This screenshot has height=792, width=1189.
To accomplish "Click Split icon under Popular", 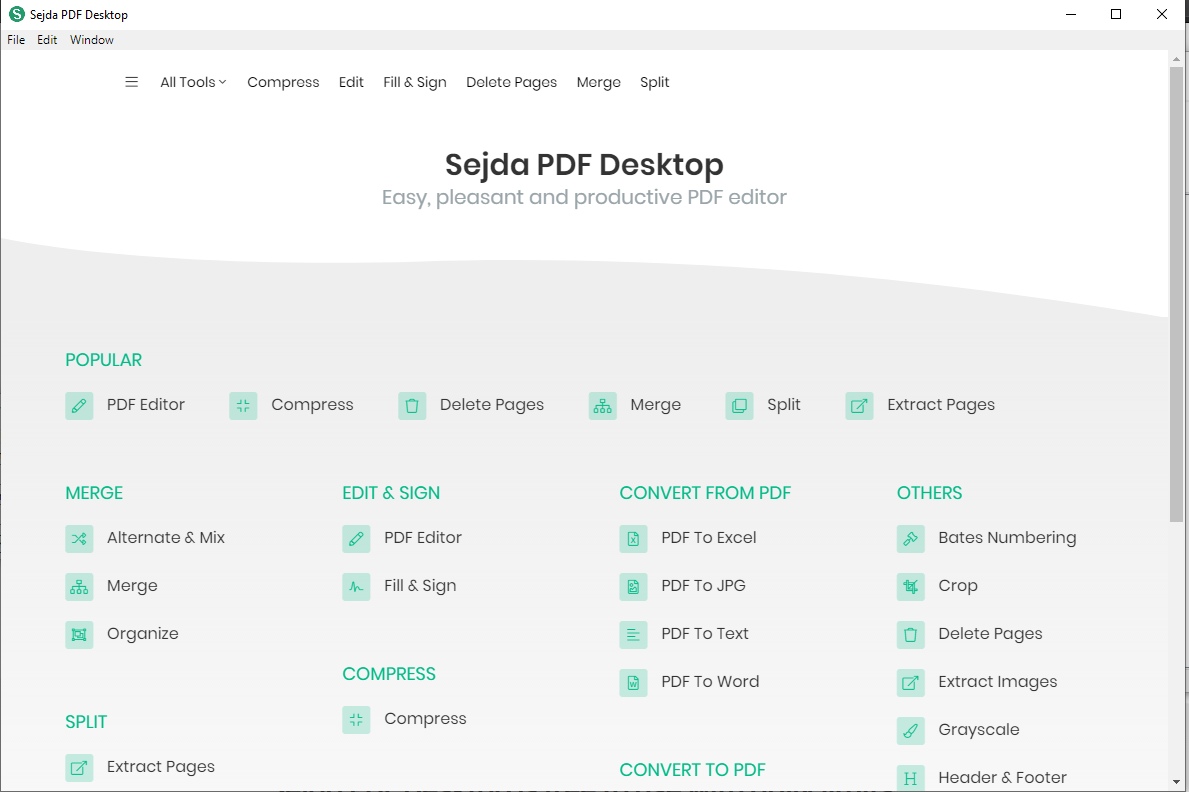I will [739, 406].
